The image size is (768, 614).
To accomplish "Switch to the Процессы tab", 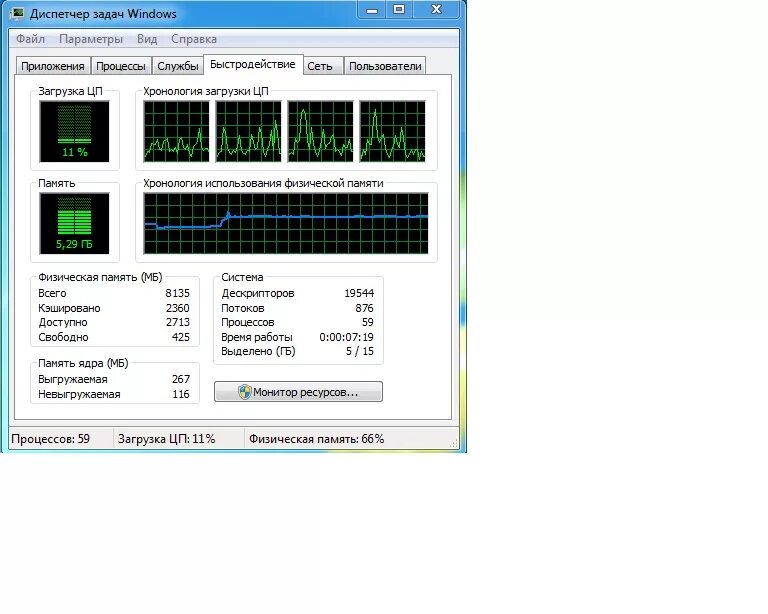I will tap(121, 66).
